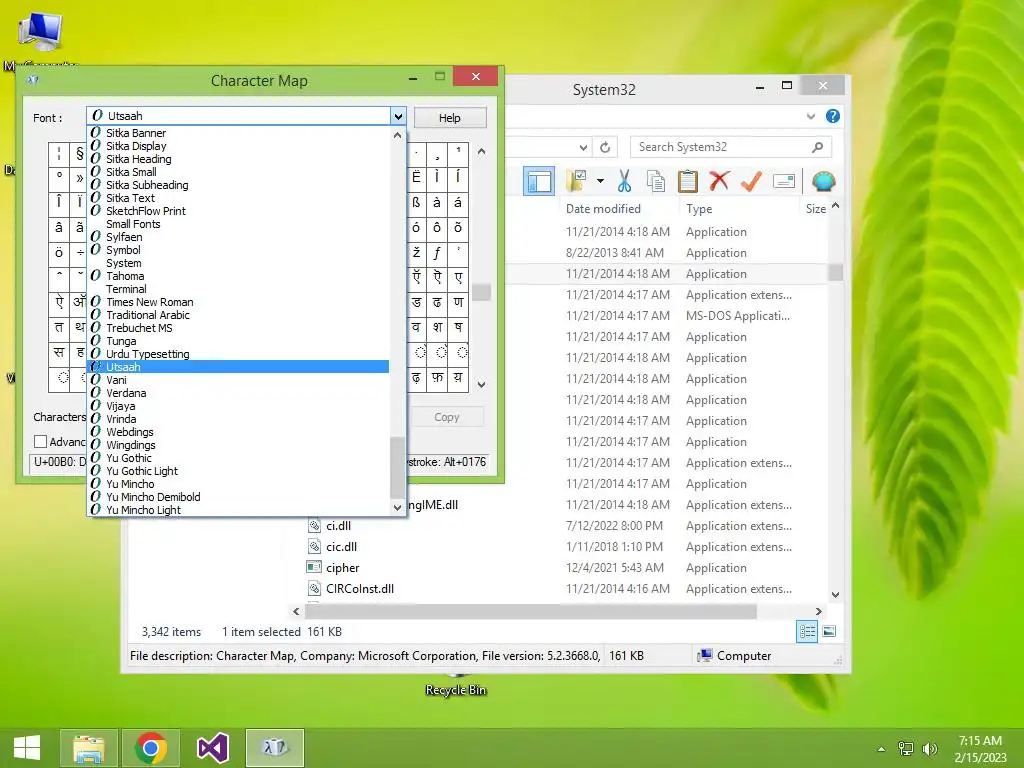Choose Yu Gothic Light font
This screenshot has width=1024, height=768.
142,471
